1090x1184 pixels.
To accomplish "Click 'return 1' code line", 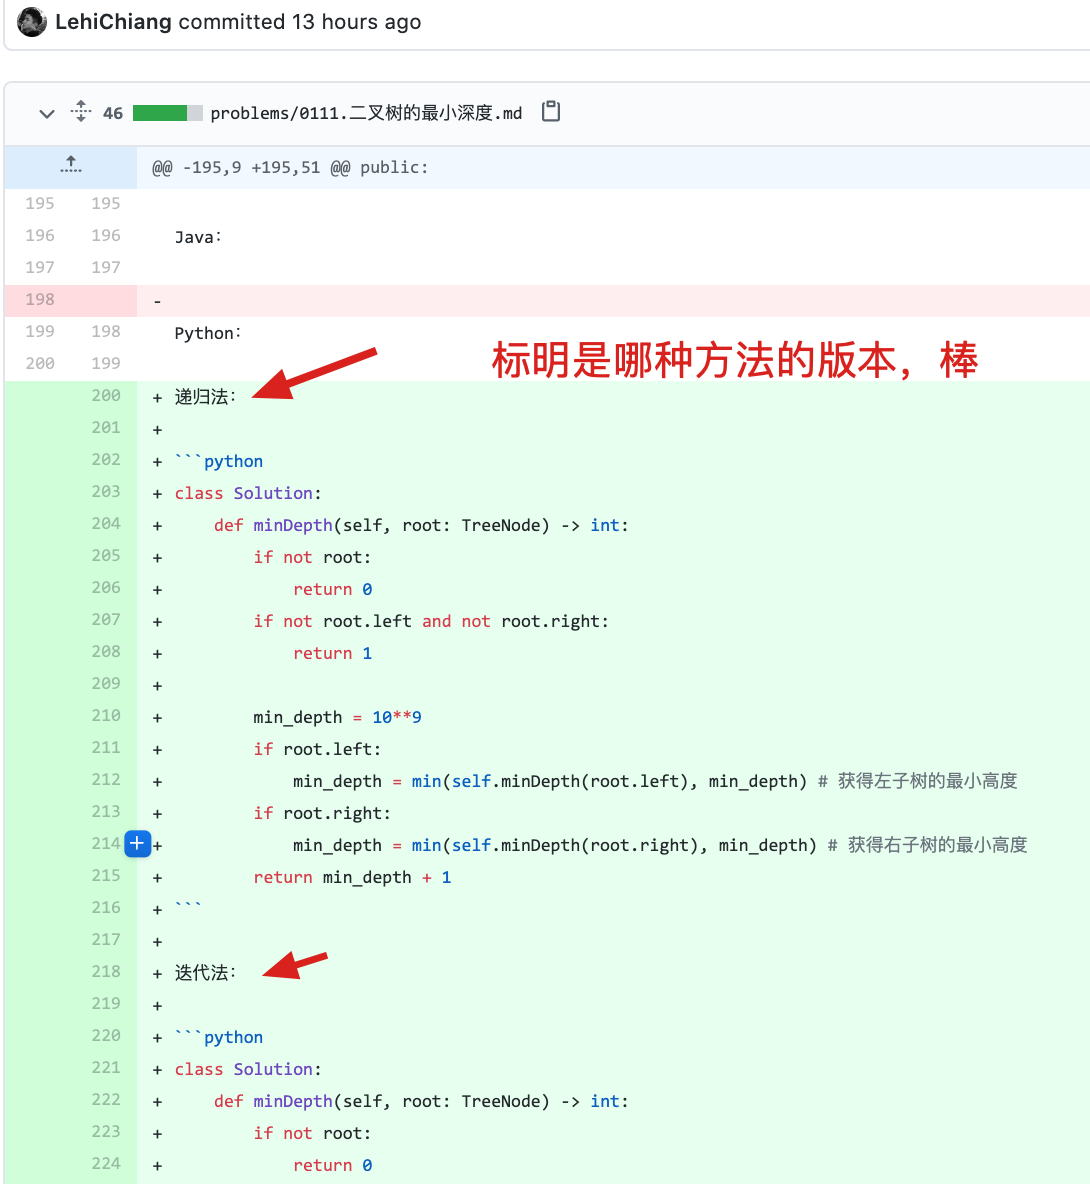I will point(332,653).
